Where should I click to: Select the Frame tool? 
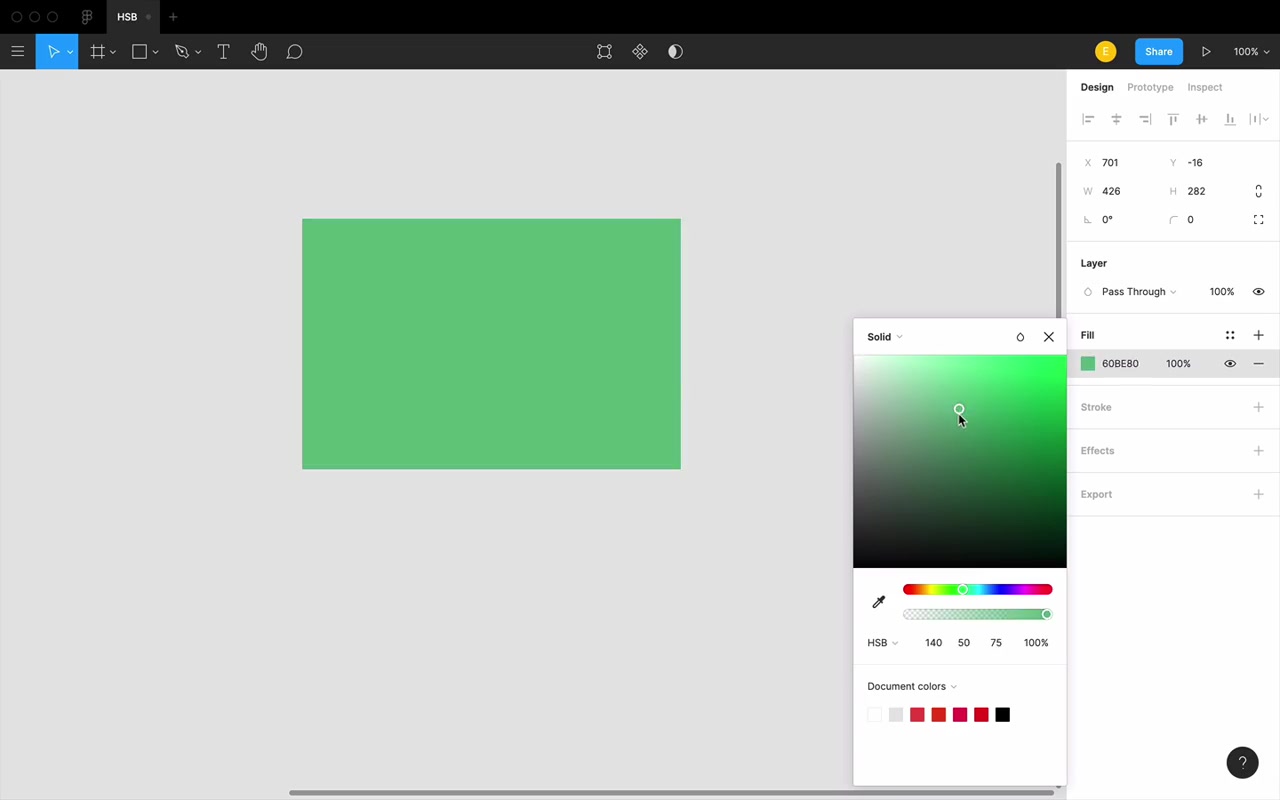coord(98,52)
